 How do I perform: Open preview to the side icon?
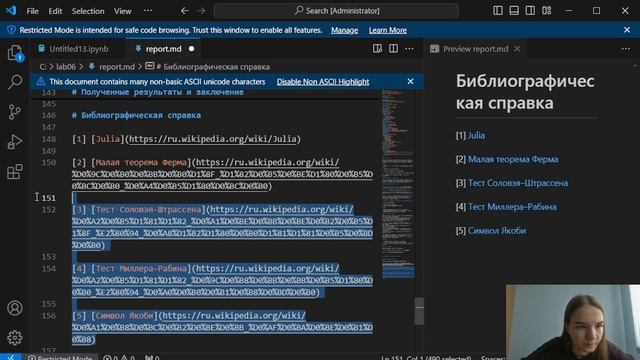click(x=377, y=49)
